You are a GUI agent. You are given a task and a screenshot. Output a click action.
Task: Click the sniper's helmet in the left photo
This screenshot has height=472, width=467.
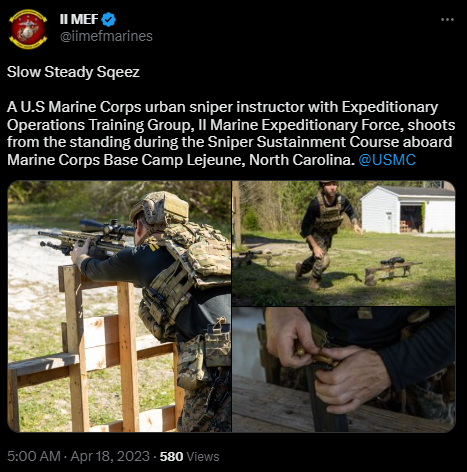click(159, 208)
